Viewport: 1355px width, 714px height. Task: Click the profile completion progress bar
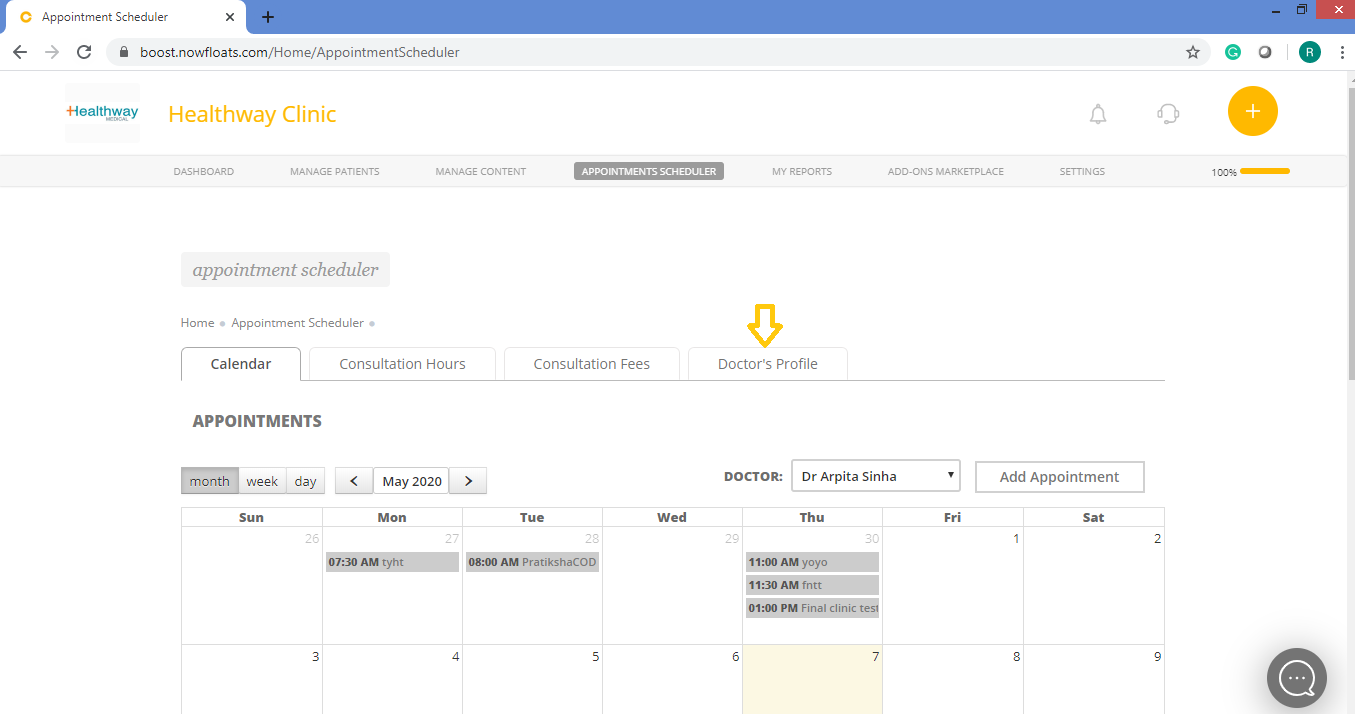1264,171
